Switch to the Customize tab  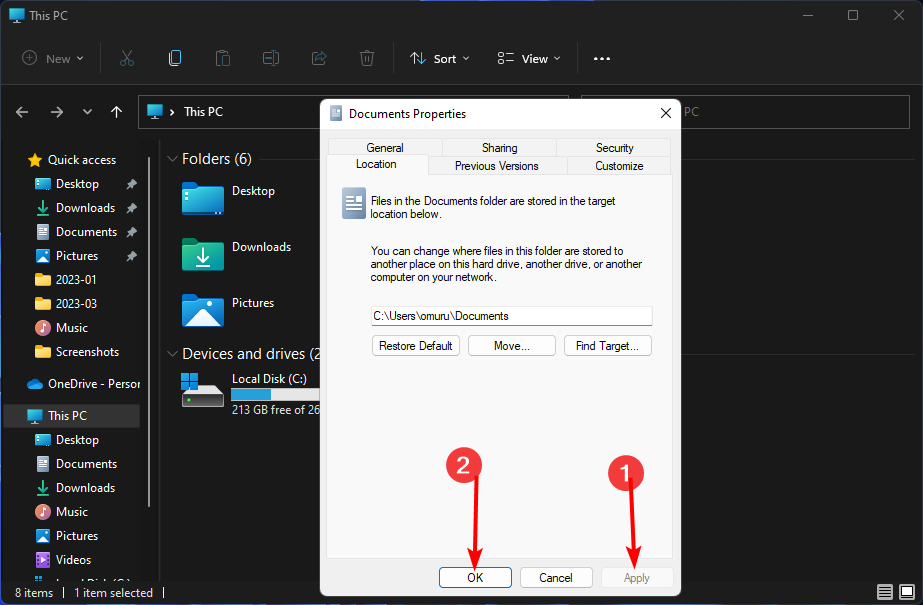(619, 165)
